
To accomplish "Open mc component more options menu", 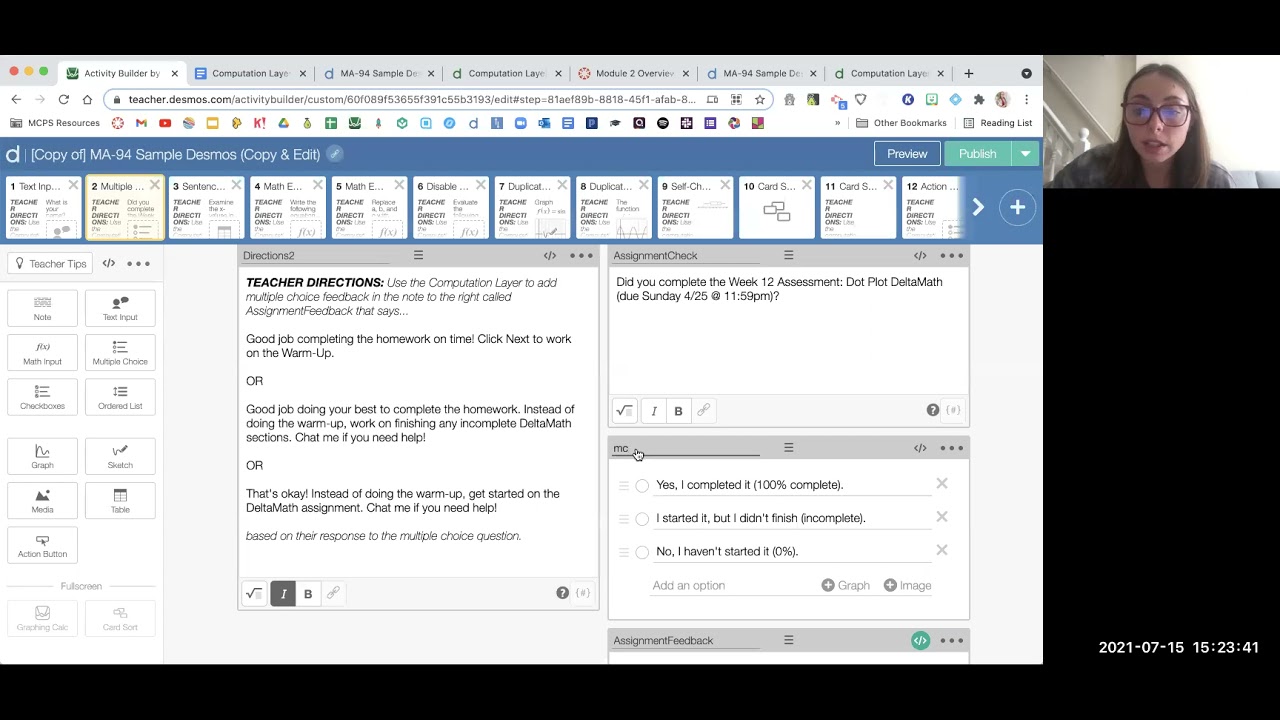I will click(951, 448).
